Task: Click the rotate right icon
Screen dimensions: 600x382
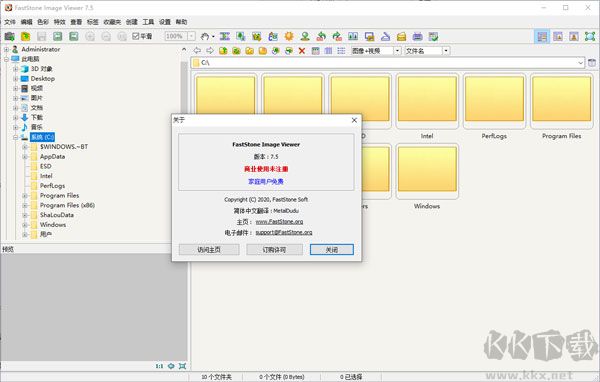Action: click(337, 37)
